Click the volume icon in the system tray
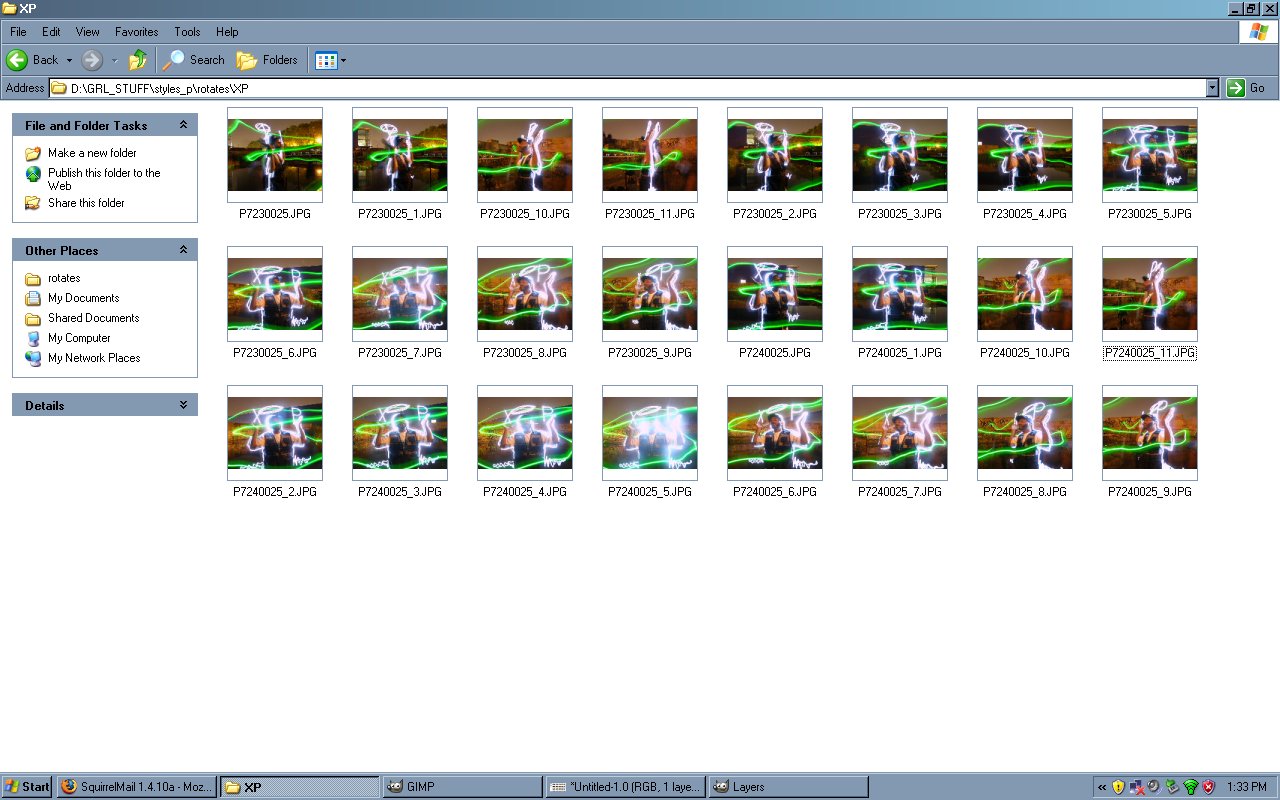 1155,787
